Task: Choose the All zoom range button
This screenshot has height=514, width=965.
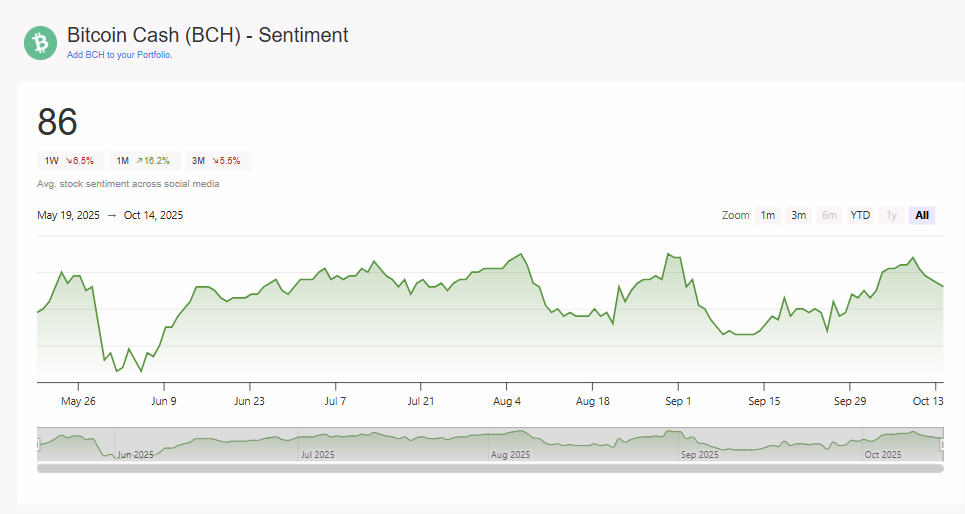Action: (922, 215)
